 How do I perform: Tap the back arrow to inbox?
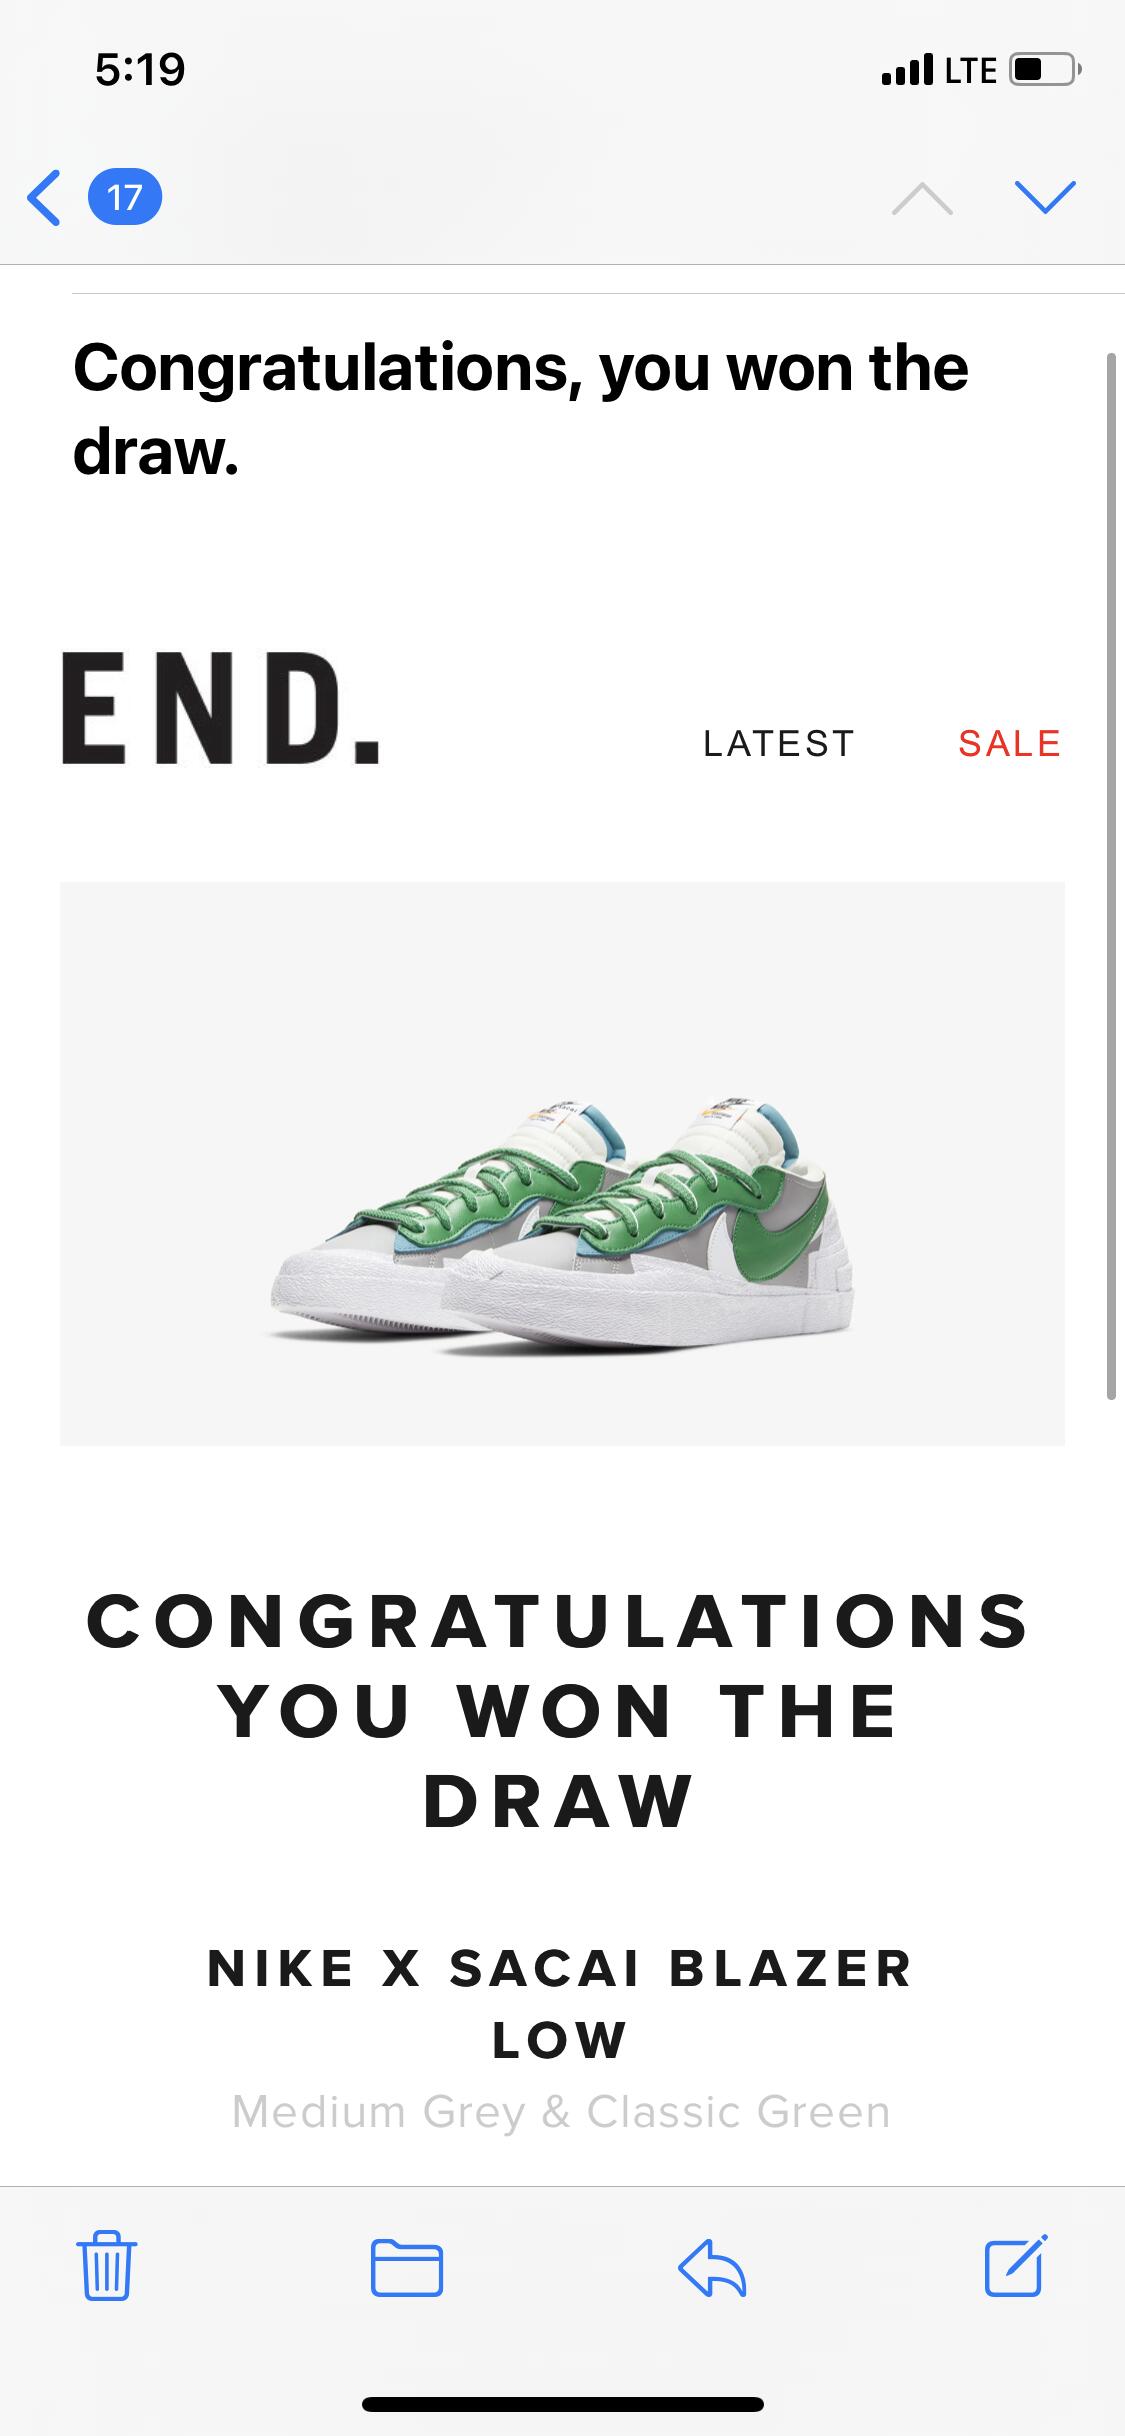click(x=44, y=197)
